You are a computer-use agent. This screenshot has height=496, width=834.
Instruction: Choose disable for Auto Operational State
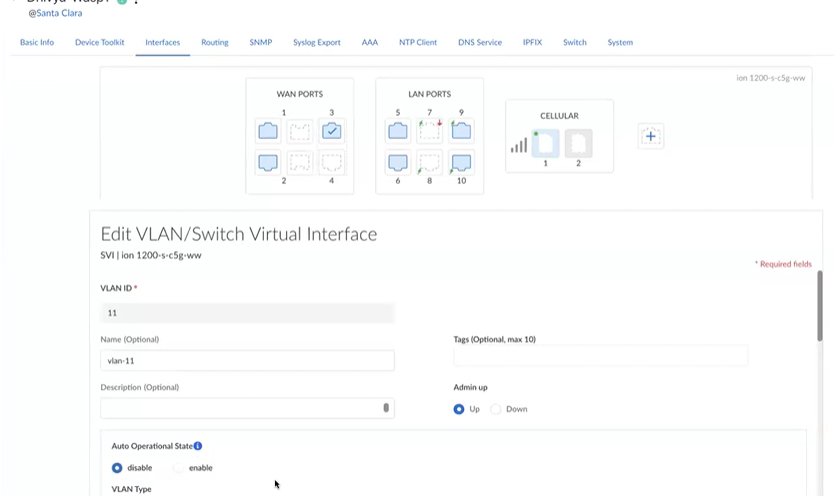(117, 468)
